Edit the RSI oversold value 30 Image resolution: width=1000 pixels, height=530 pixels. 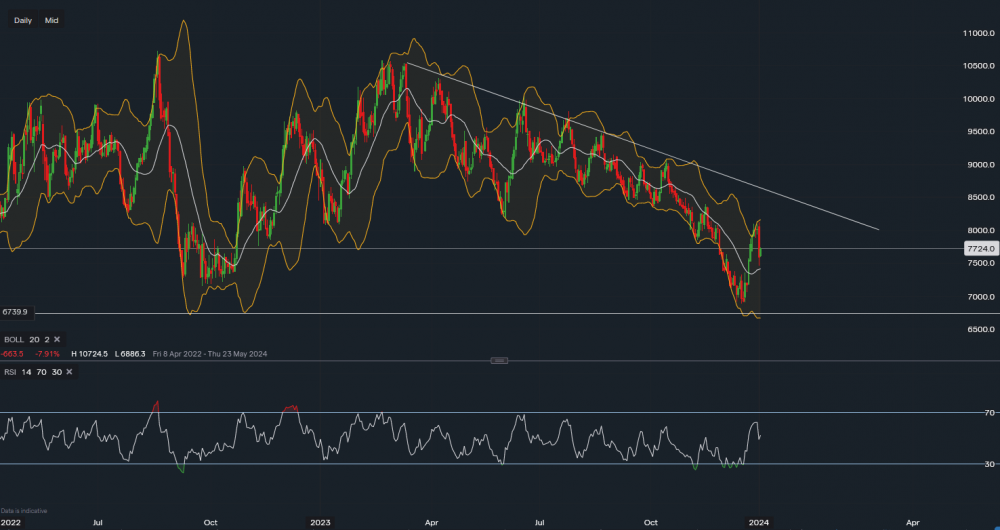[57, 372]
